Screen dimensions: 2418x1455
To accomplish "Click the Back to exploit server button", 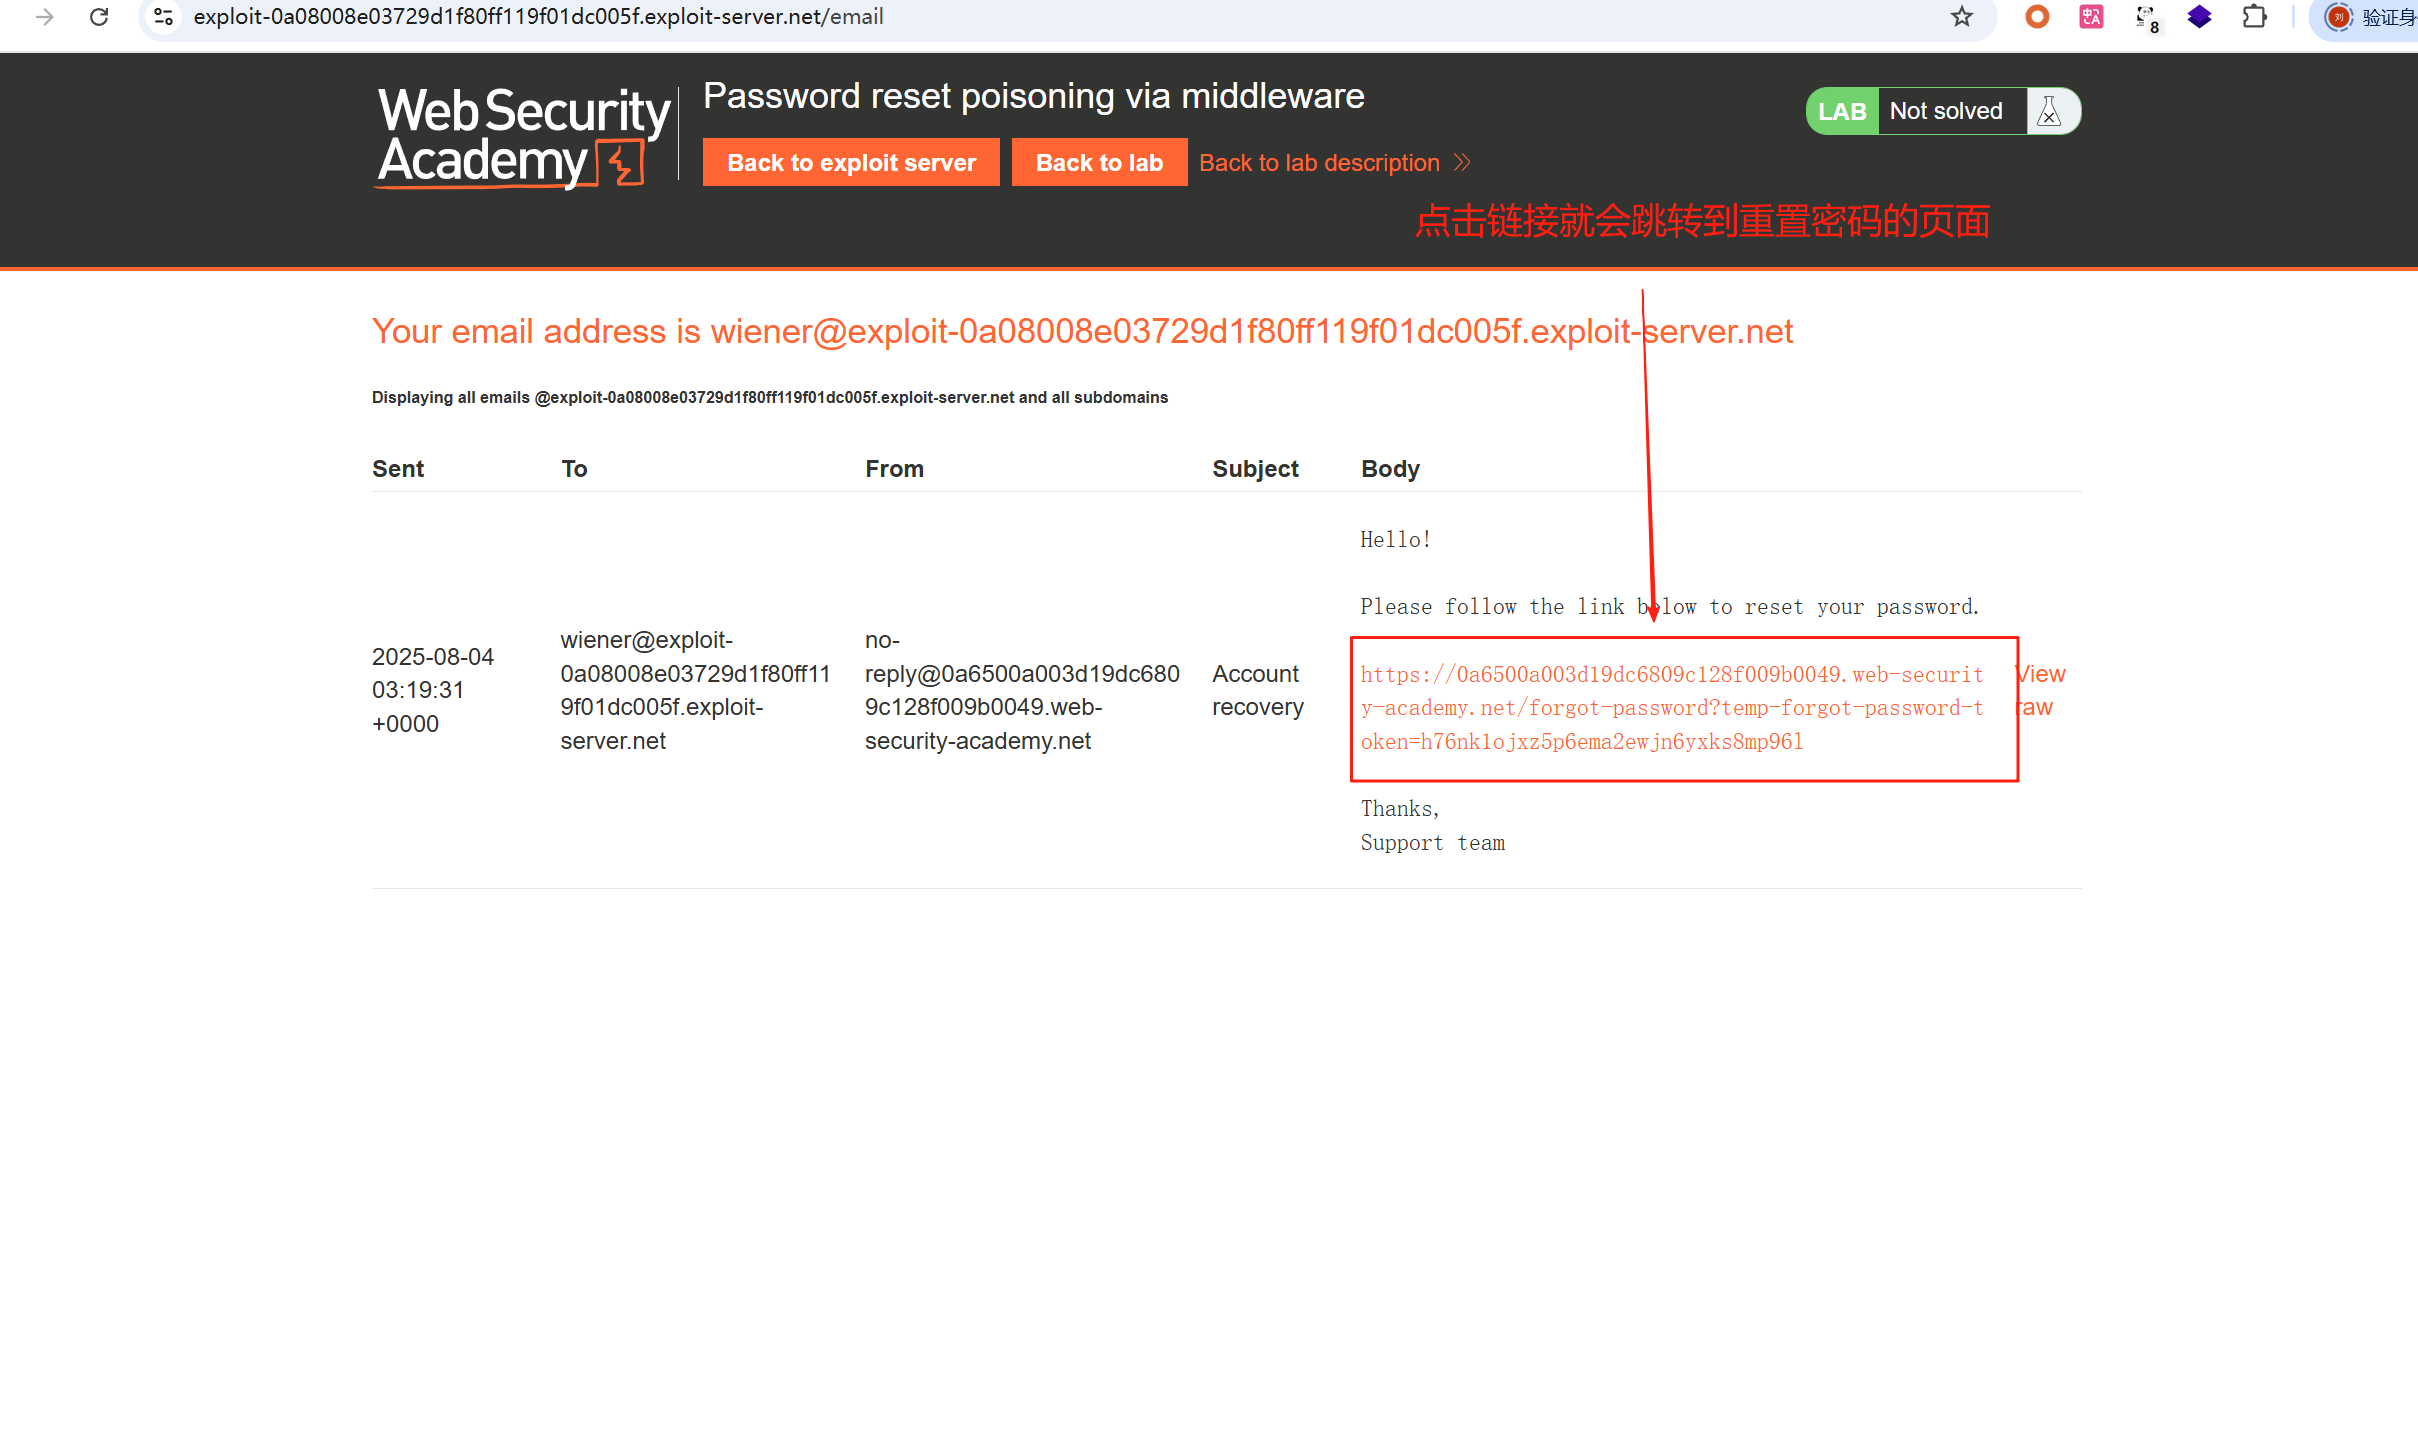I will pyautogui.click(x=851, y=163).
